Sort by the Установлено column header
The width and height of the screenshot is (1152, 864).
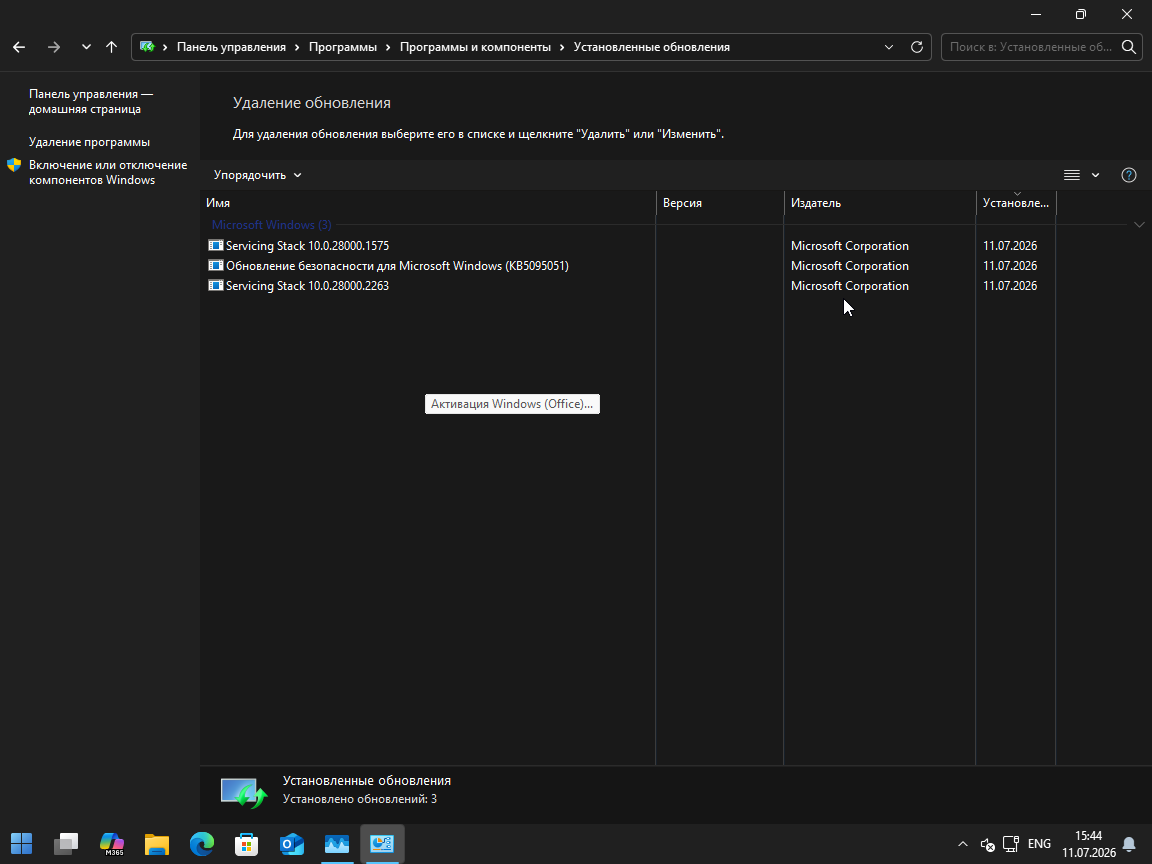(x=1016, y=203)
